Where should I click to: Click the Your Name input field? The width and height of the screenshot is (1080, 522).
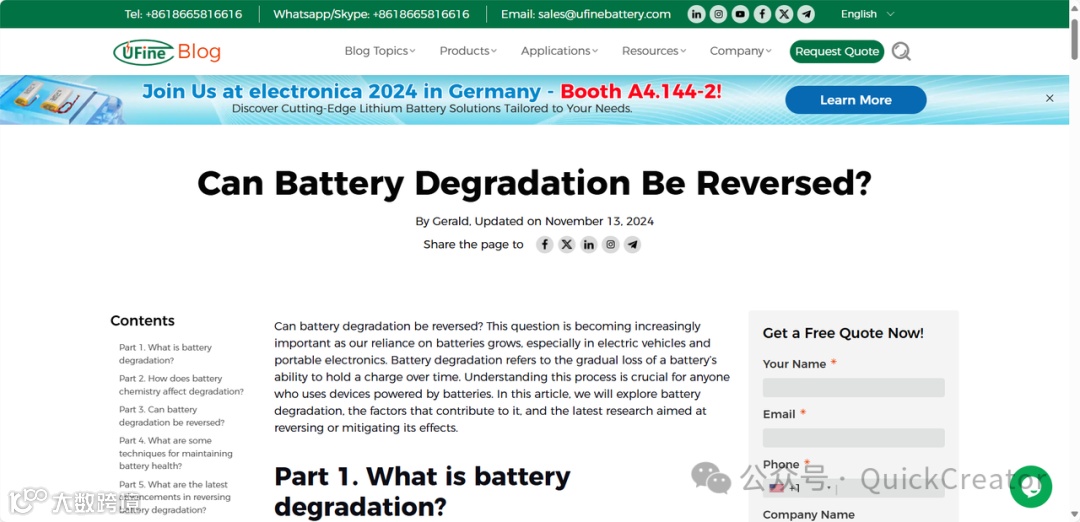(853, 388)
